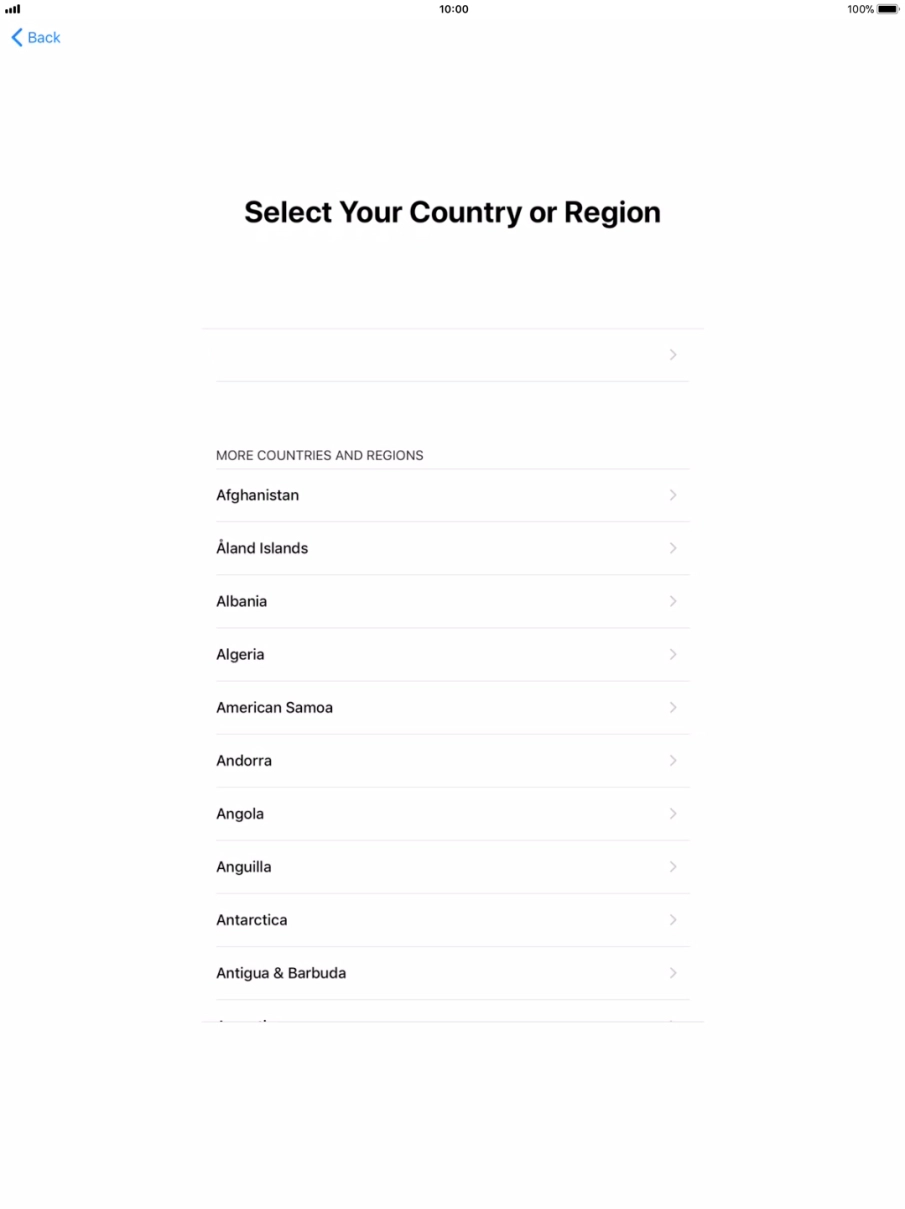Click the cellular signal strength icon

12,8
